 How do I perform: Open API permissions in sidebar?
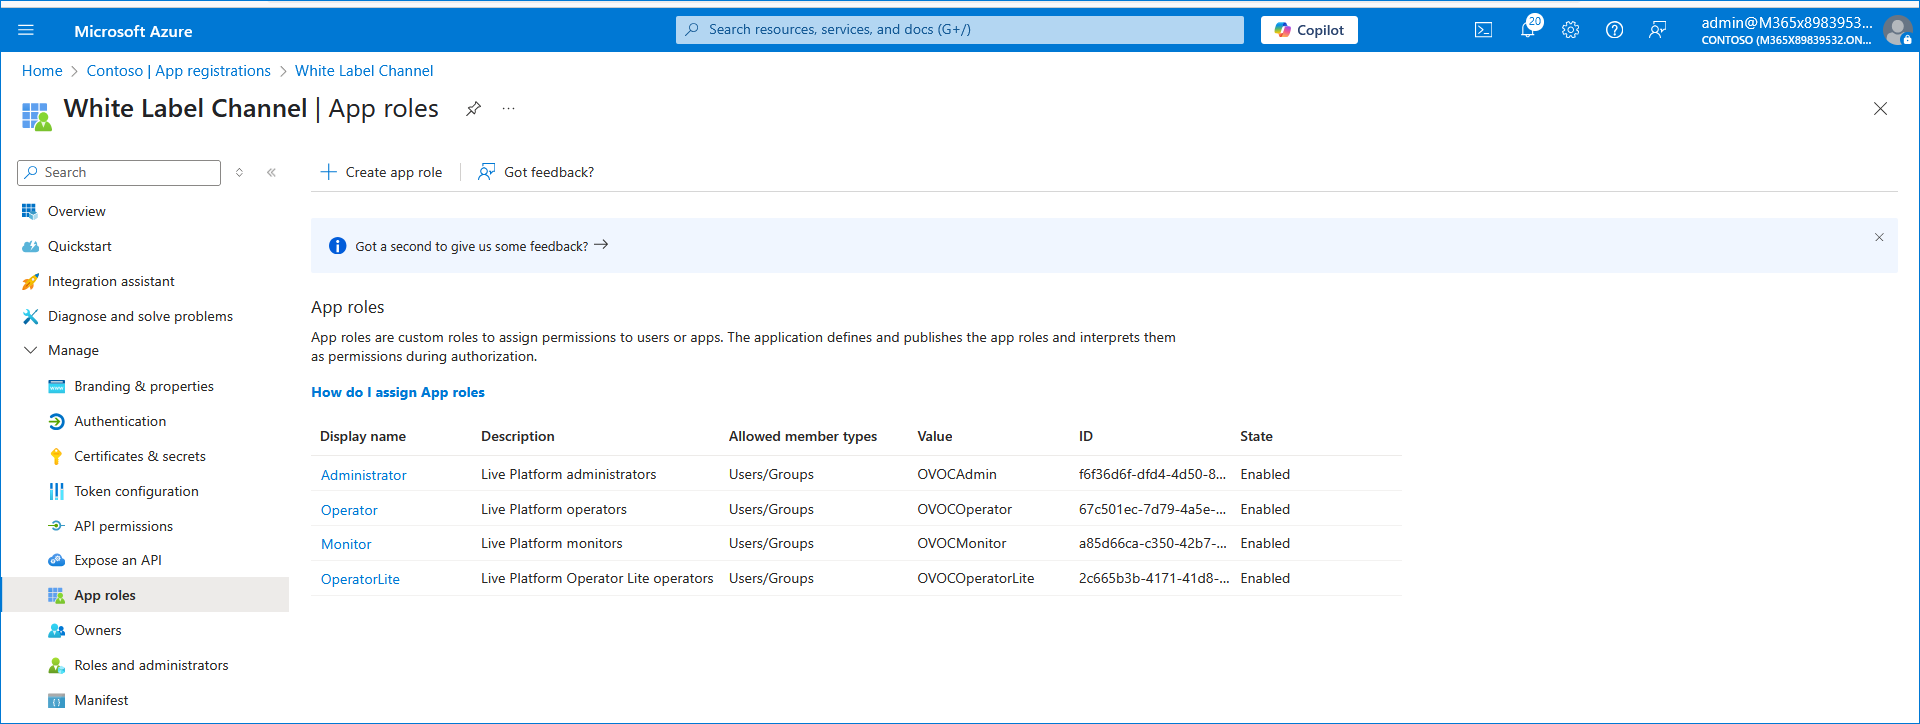click(x=123, y=527)
